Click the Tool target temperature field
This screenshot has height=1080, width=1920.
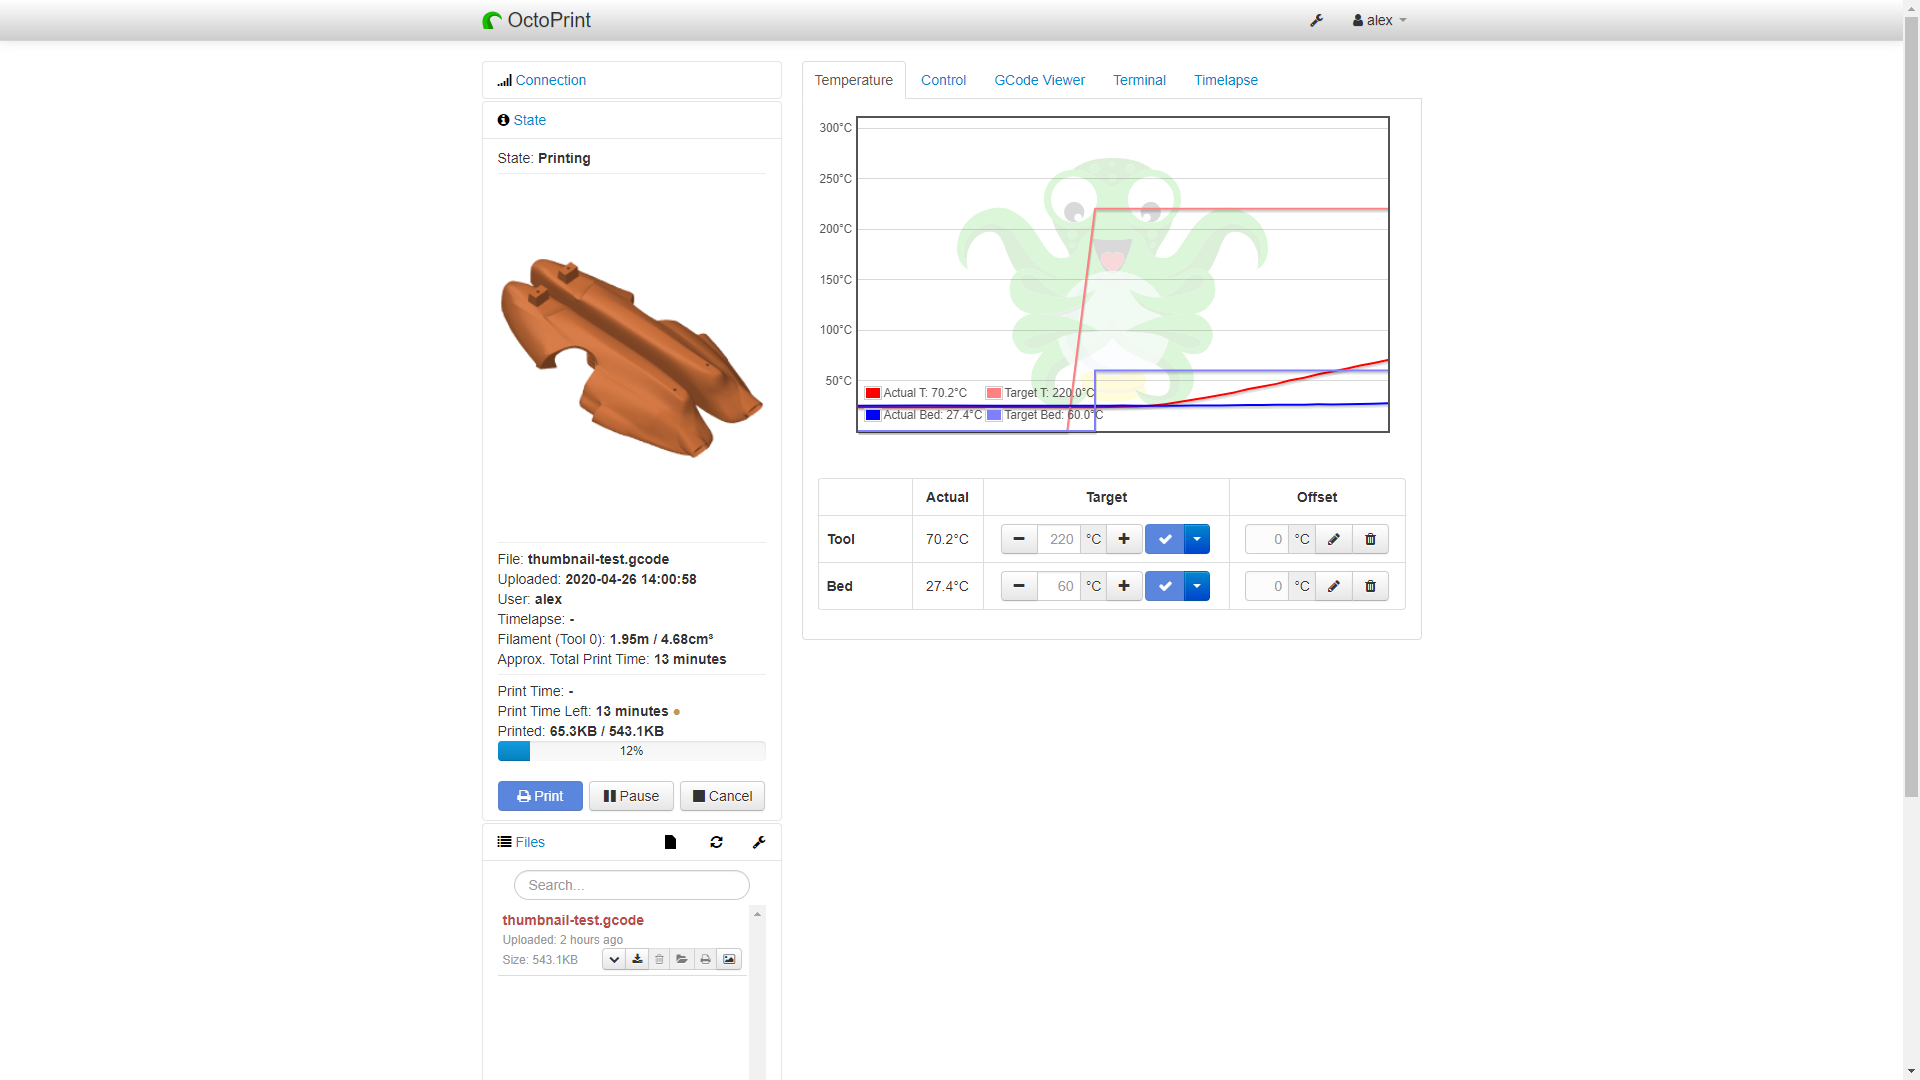click(x=1058, y=539)
